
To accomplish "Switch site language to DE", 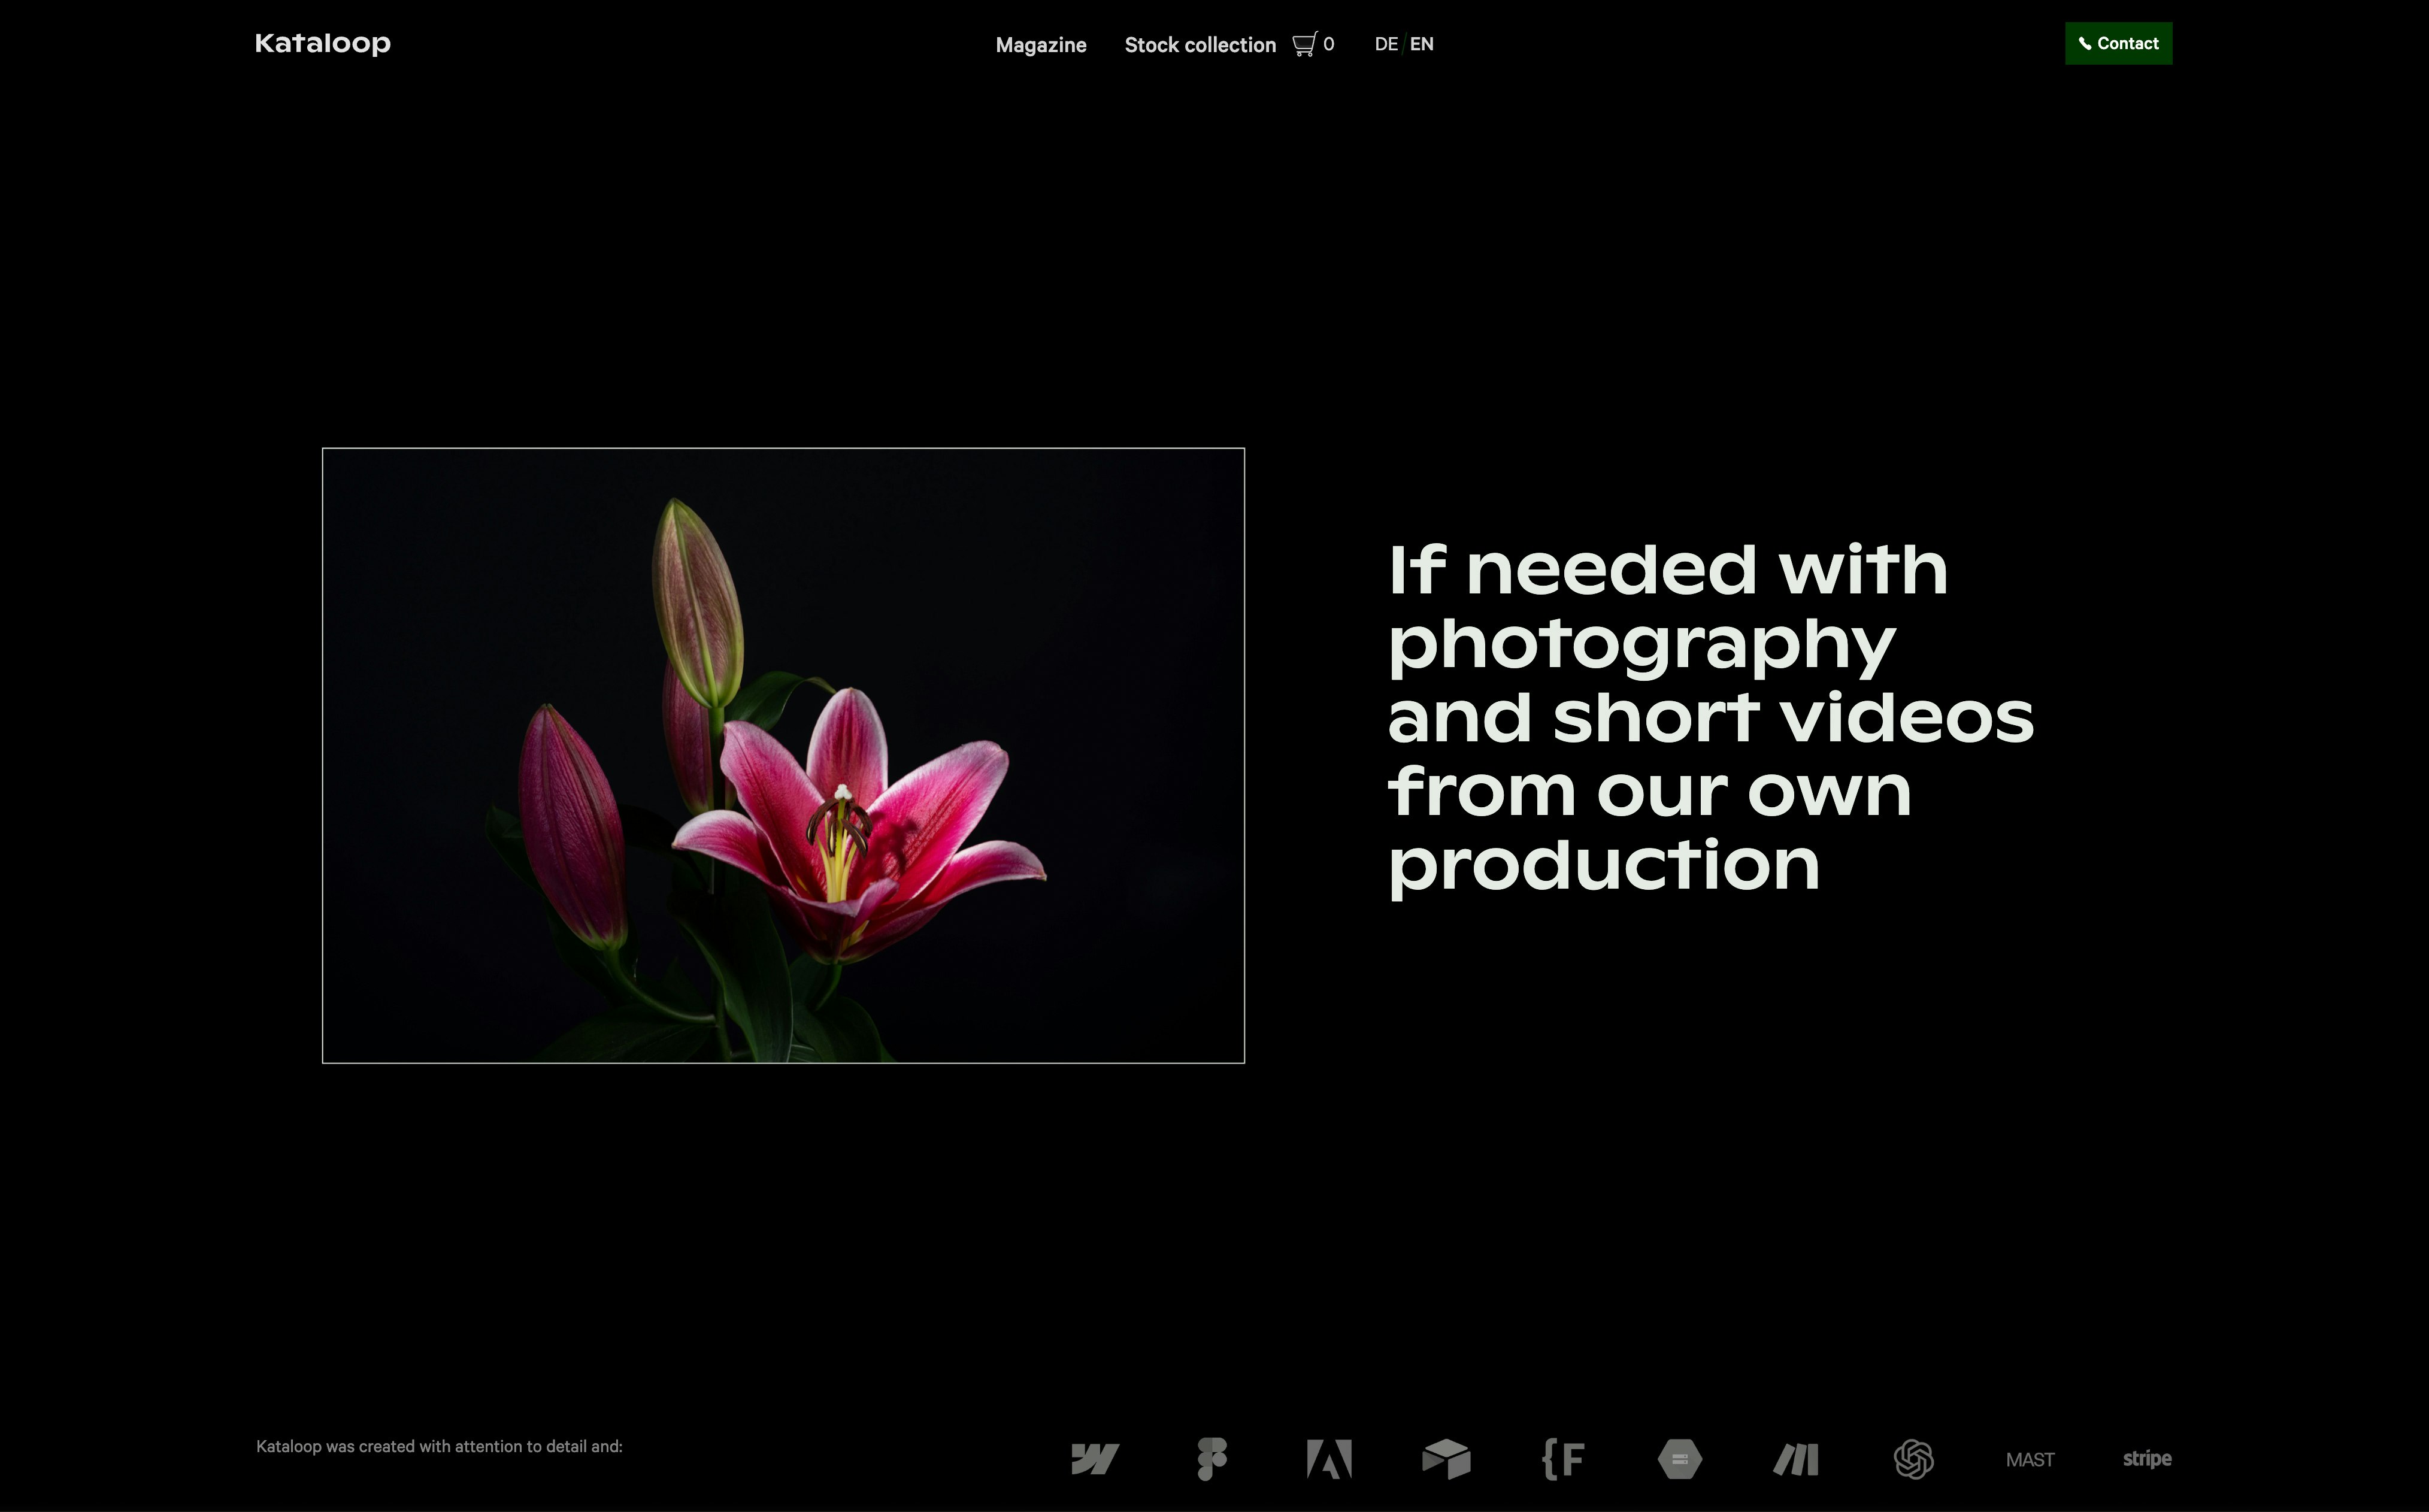I will point(1386,44).
